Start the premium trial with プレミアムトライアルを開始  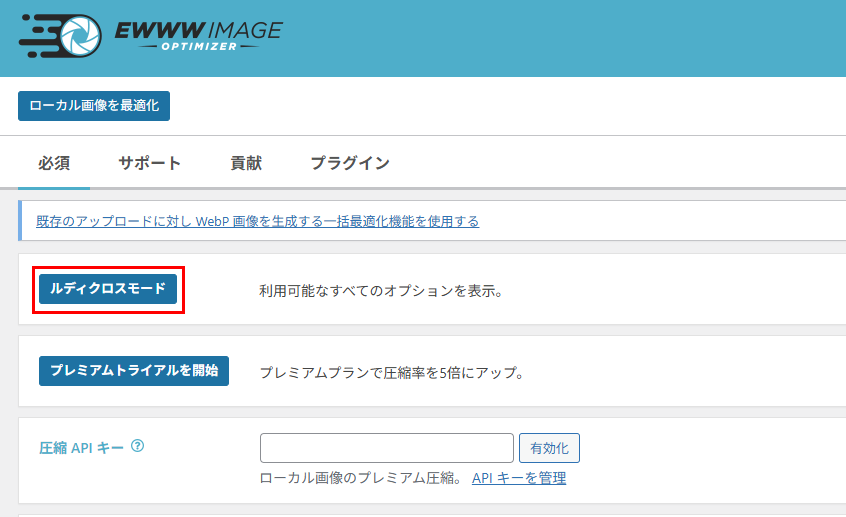(134, 370)
